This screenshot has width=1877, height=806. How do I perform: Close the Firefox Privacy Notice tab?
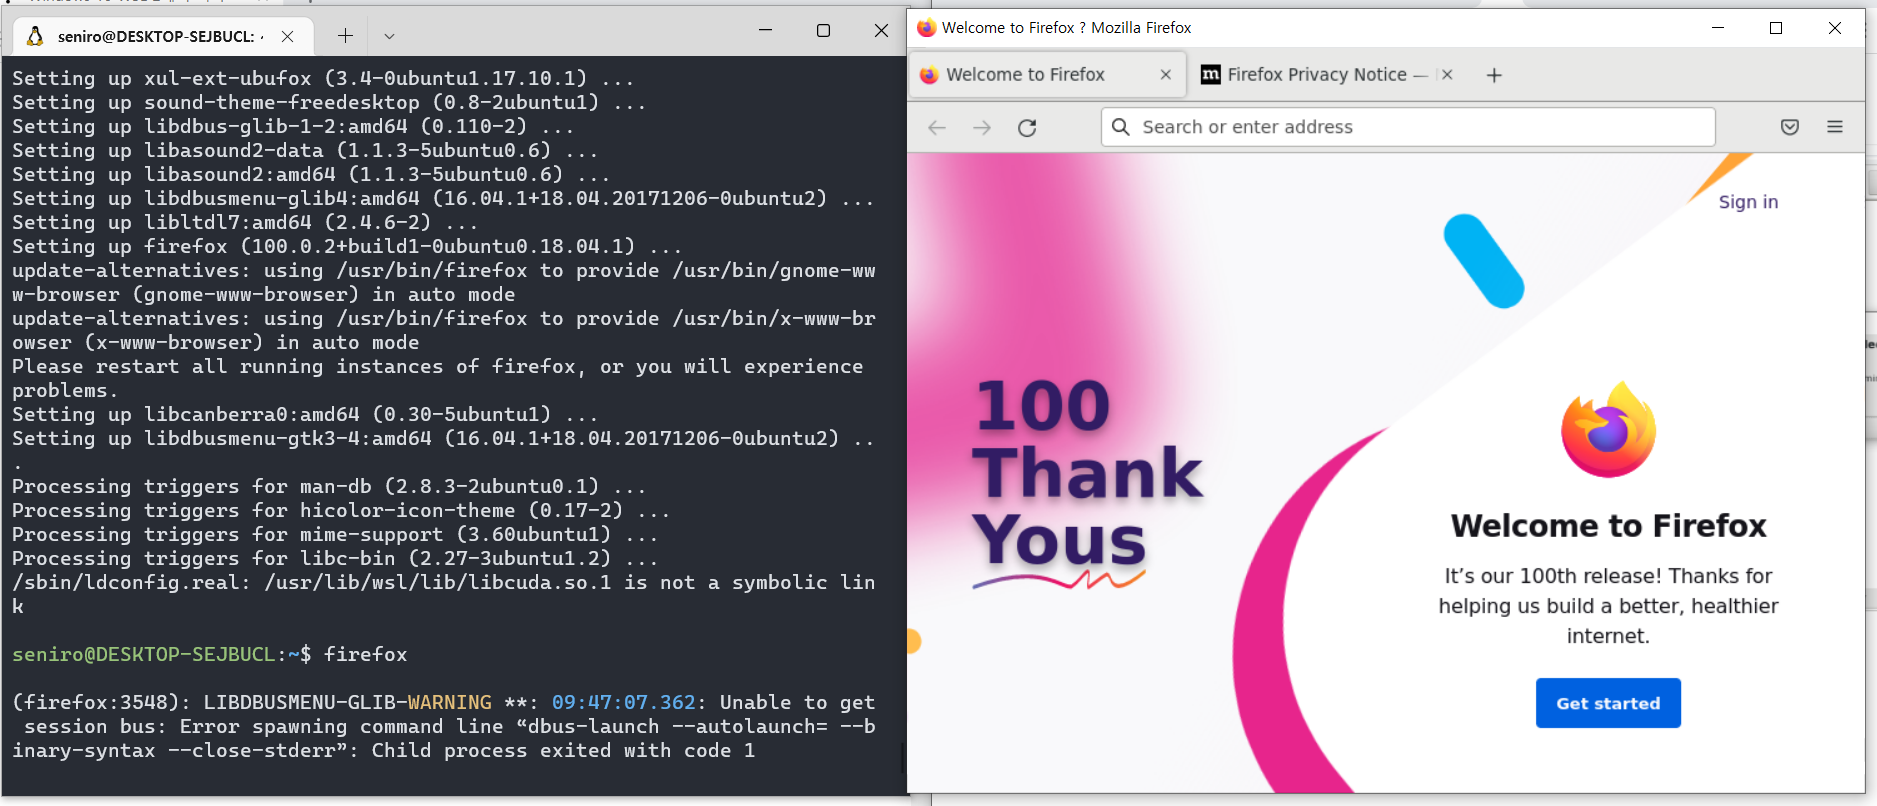[x=1447, y=75]
